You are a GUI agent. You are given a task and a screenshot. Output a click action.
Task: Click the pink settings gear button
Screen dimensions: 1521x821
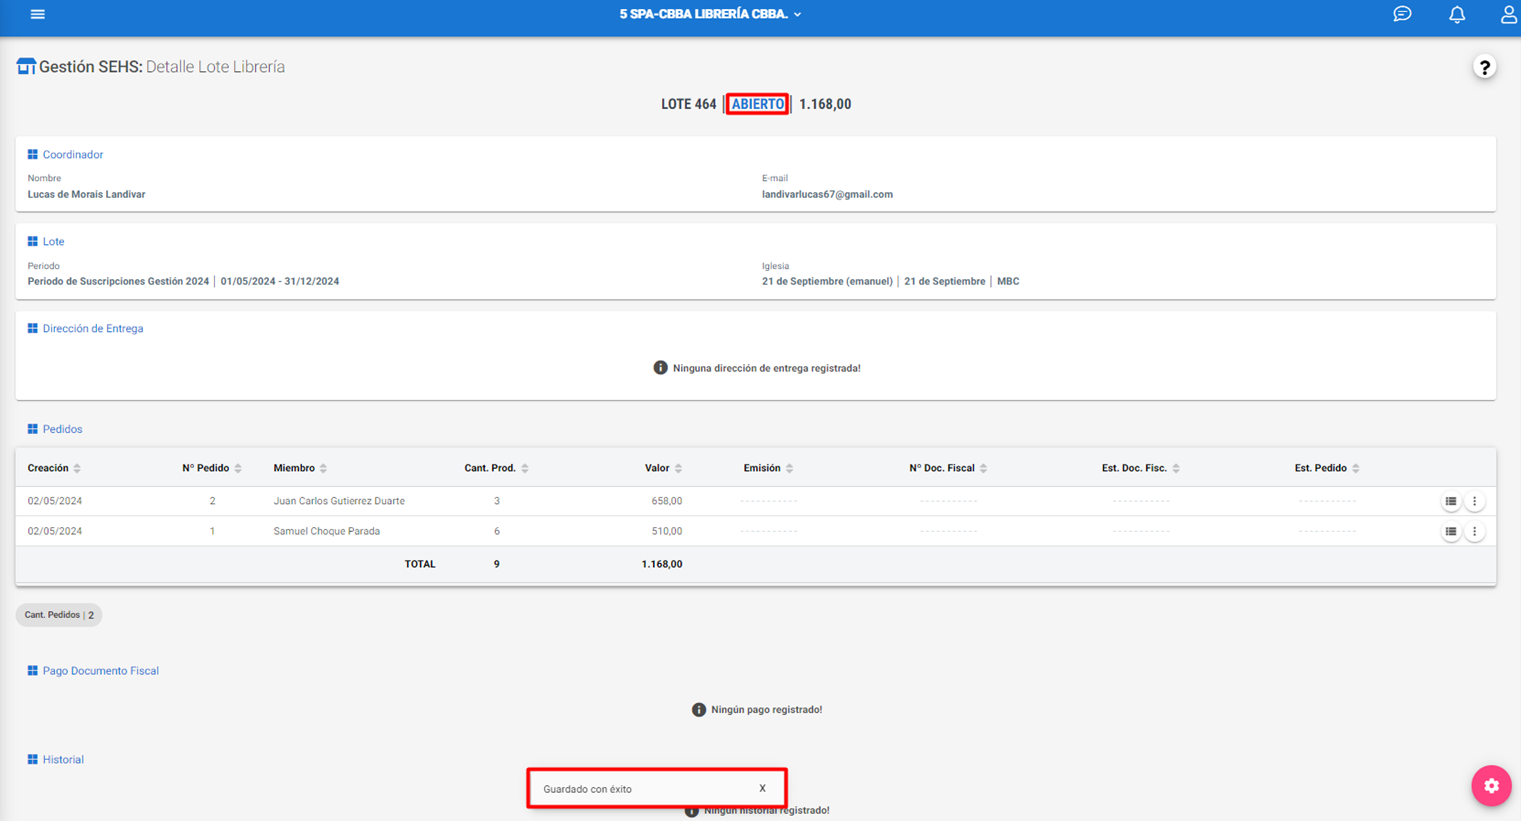tap(1491, 785)
